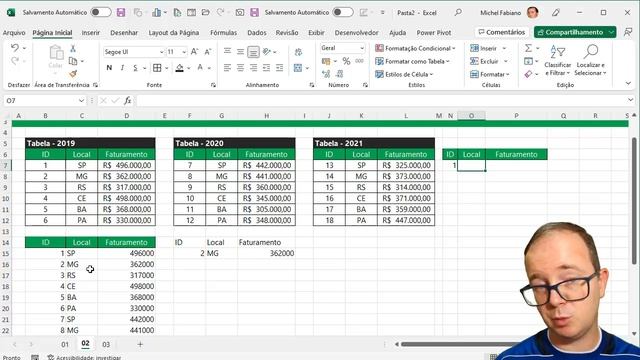Click the Cut scissors icon

tap(73, 49)
